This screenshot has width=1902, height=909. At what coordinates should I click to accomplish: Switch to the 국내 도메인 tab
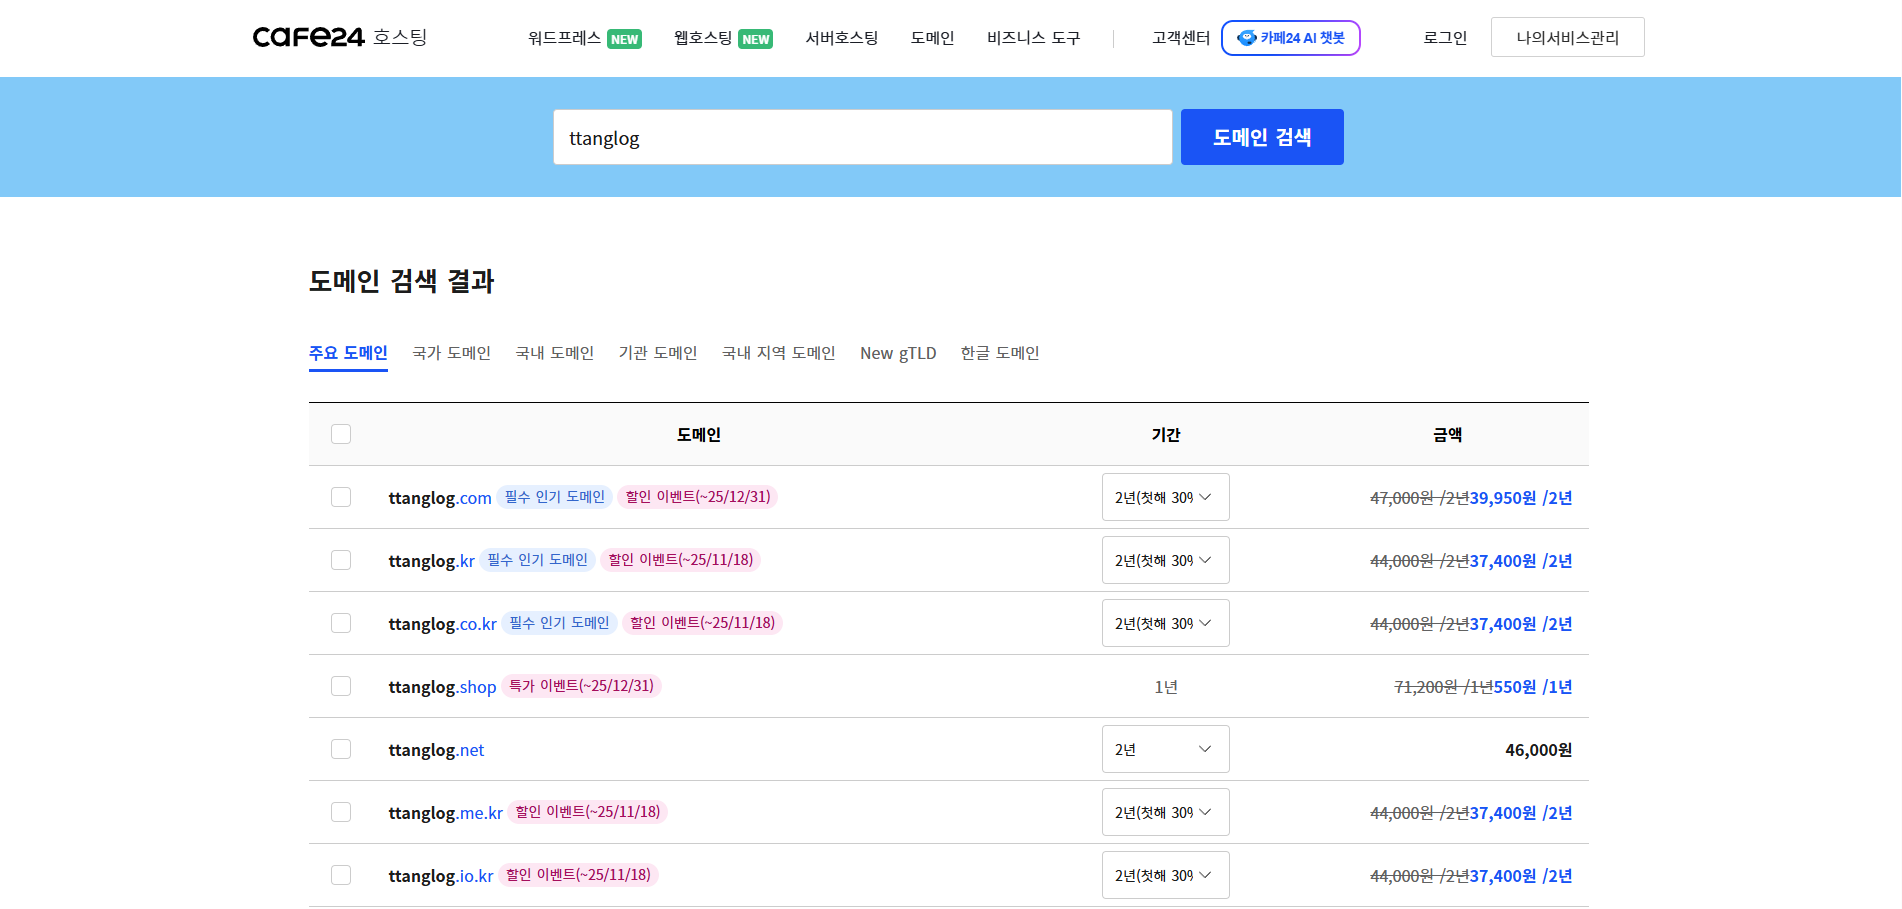555,353
